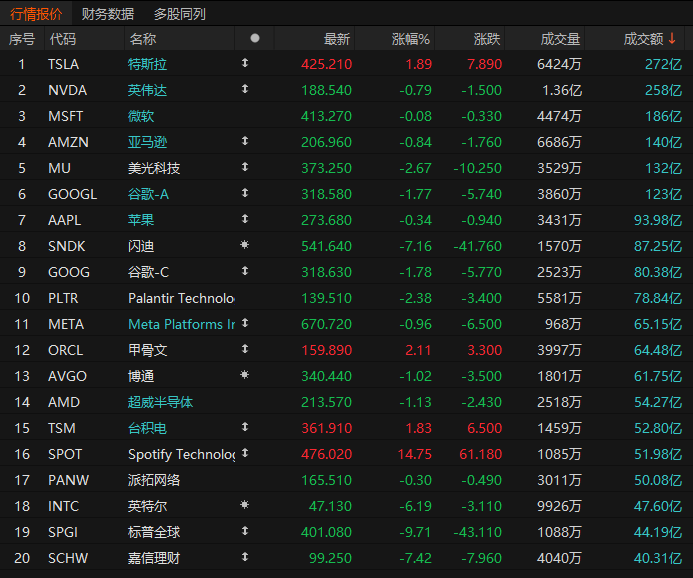This screenshot has width=693, height=578.
Task: Click the star marker in INTC row
Action: click(x=244, y=505)
